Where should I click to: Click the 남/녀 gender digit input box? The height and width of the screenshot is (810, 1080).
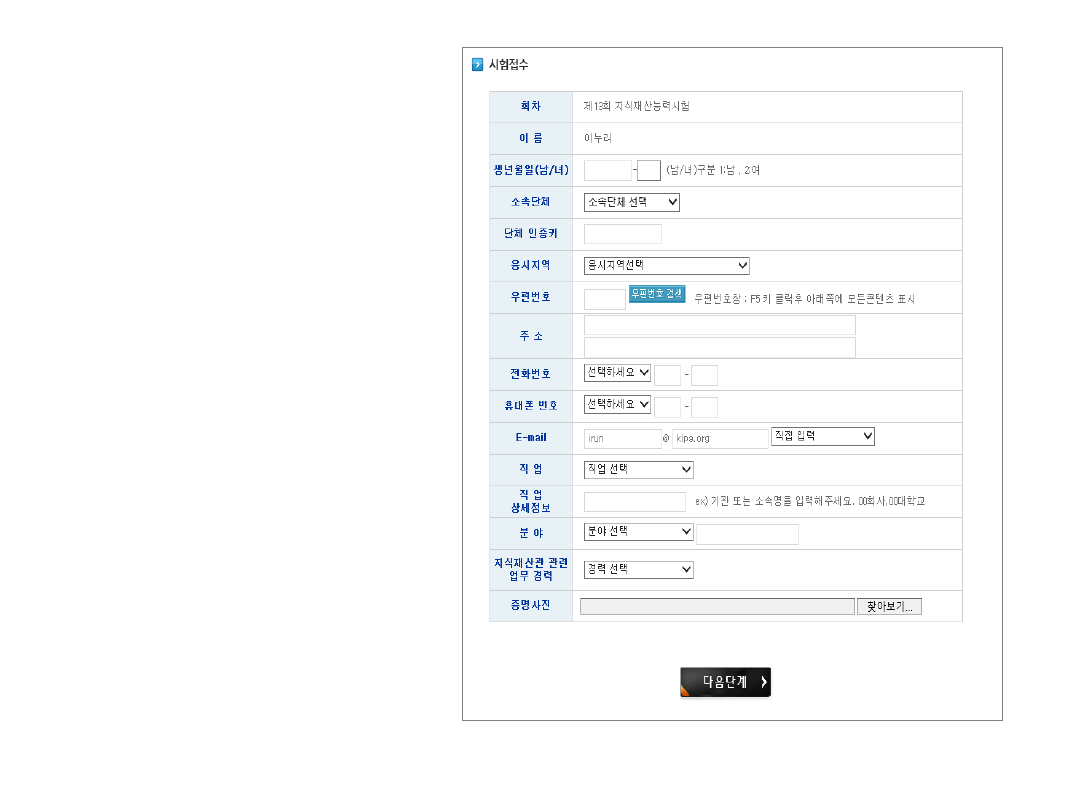click(x=649, y=170)
